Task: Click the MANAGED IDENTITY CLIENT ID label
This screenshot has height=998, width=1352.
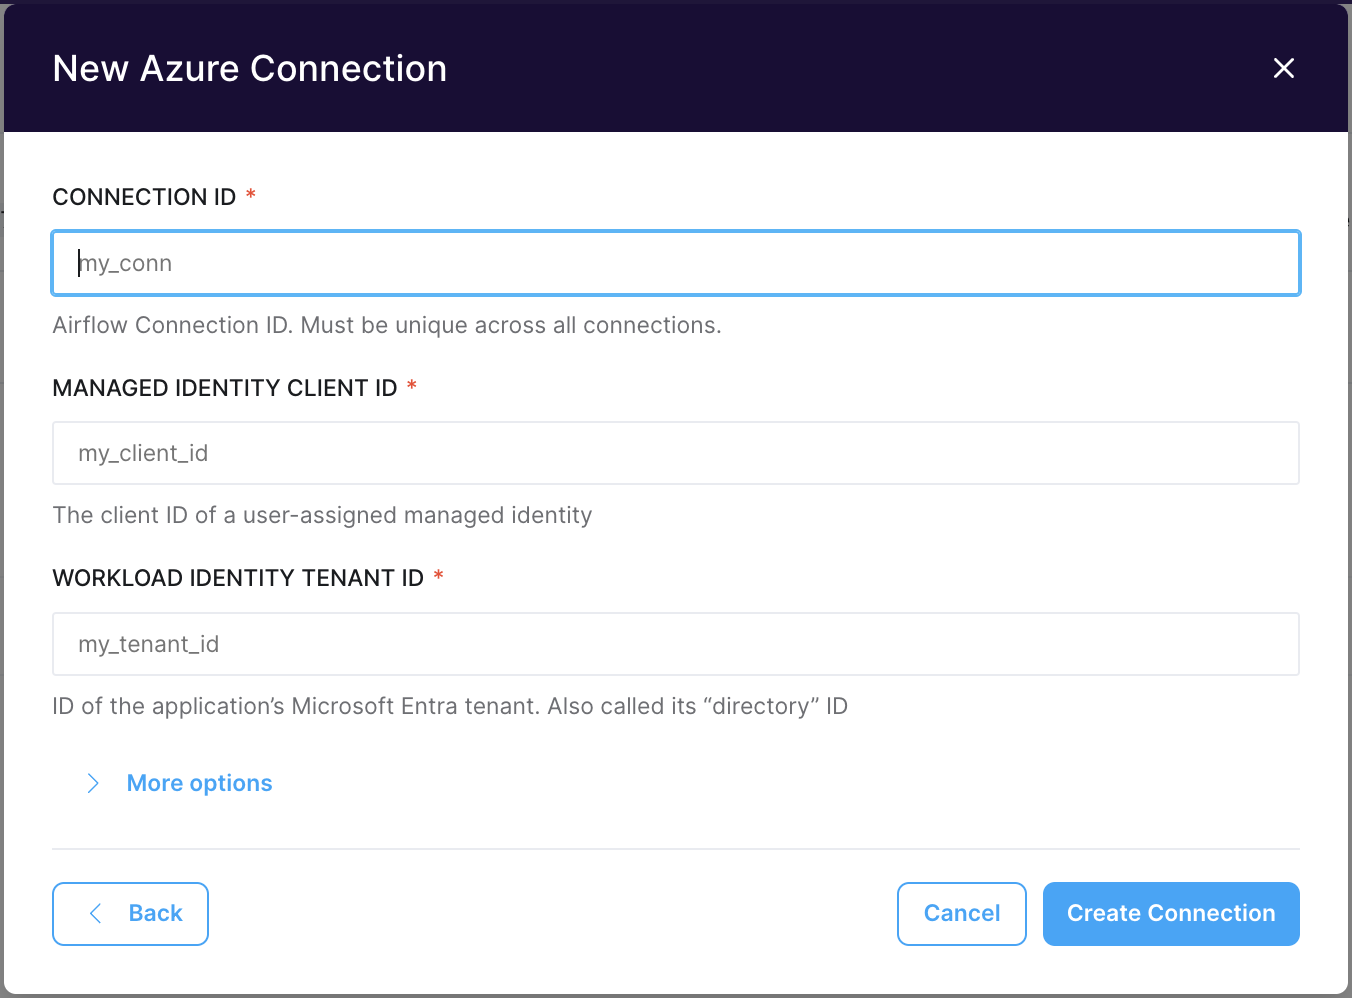Action: pos(225,388)
